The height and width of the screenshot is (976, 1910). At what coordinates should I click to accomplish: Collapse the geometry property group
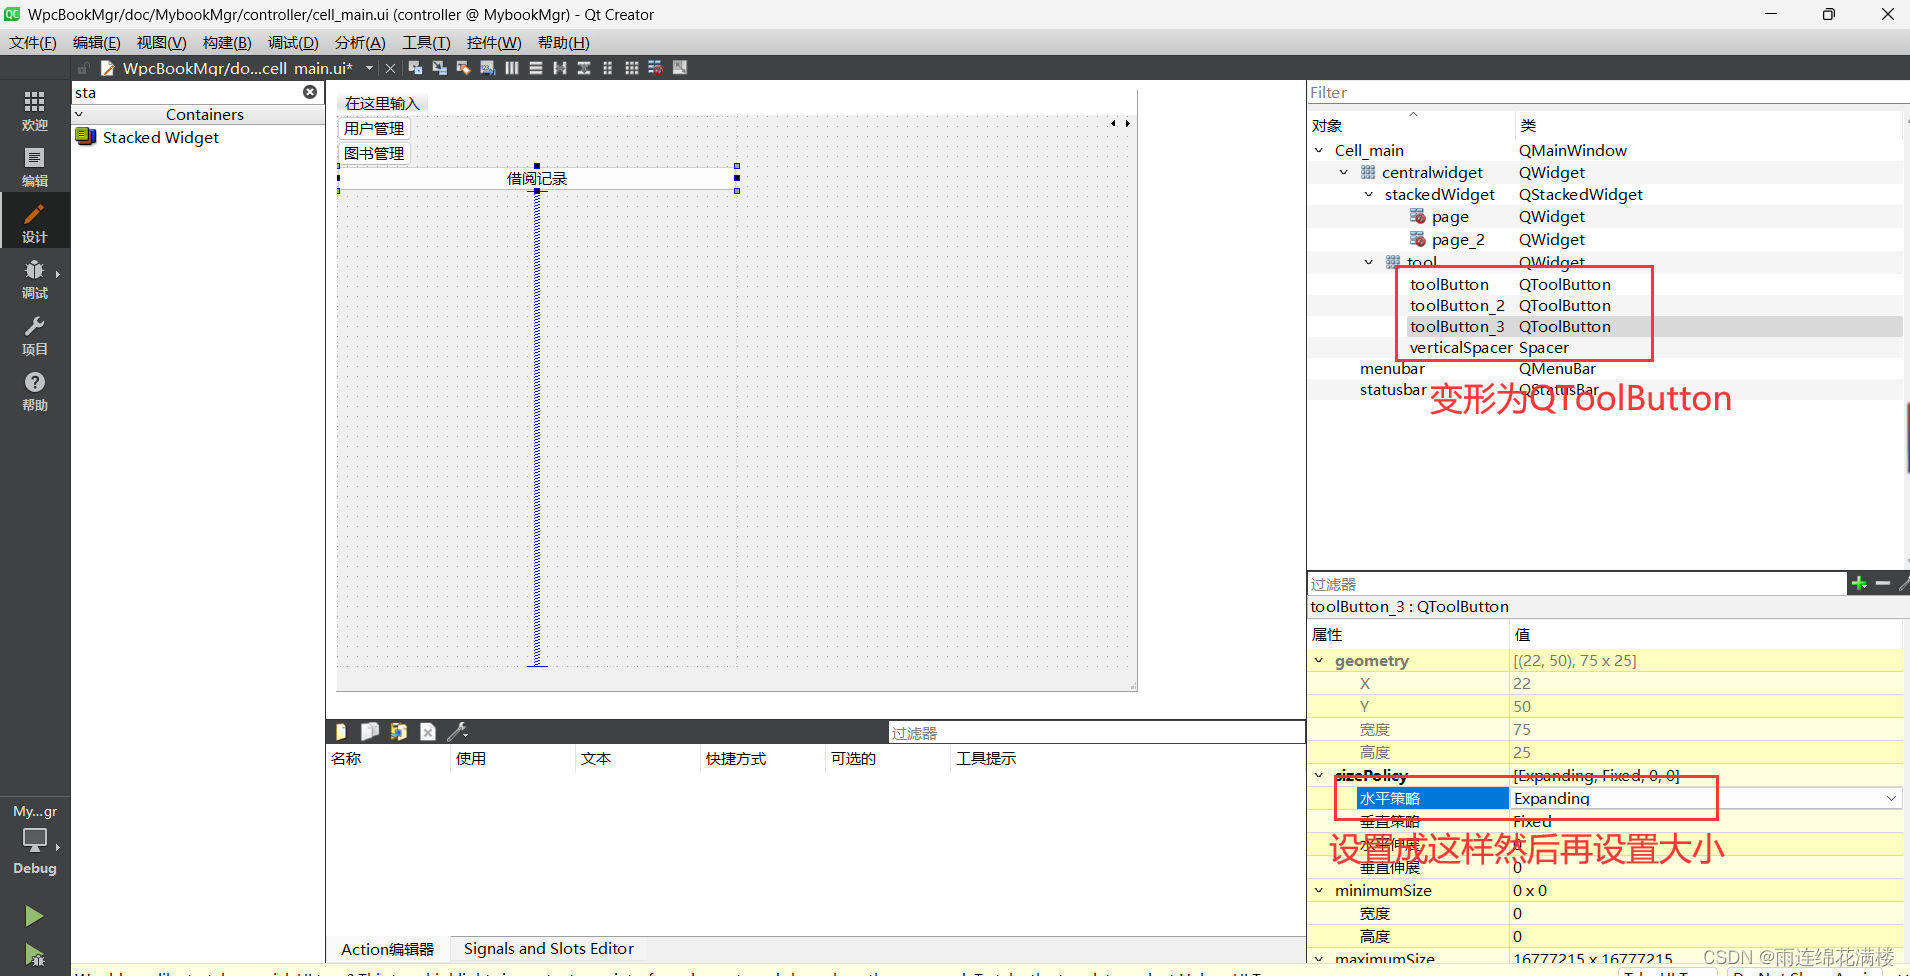tap(1319, 660)
